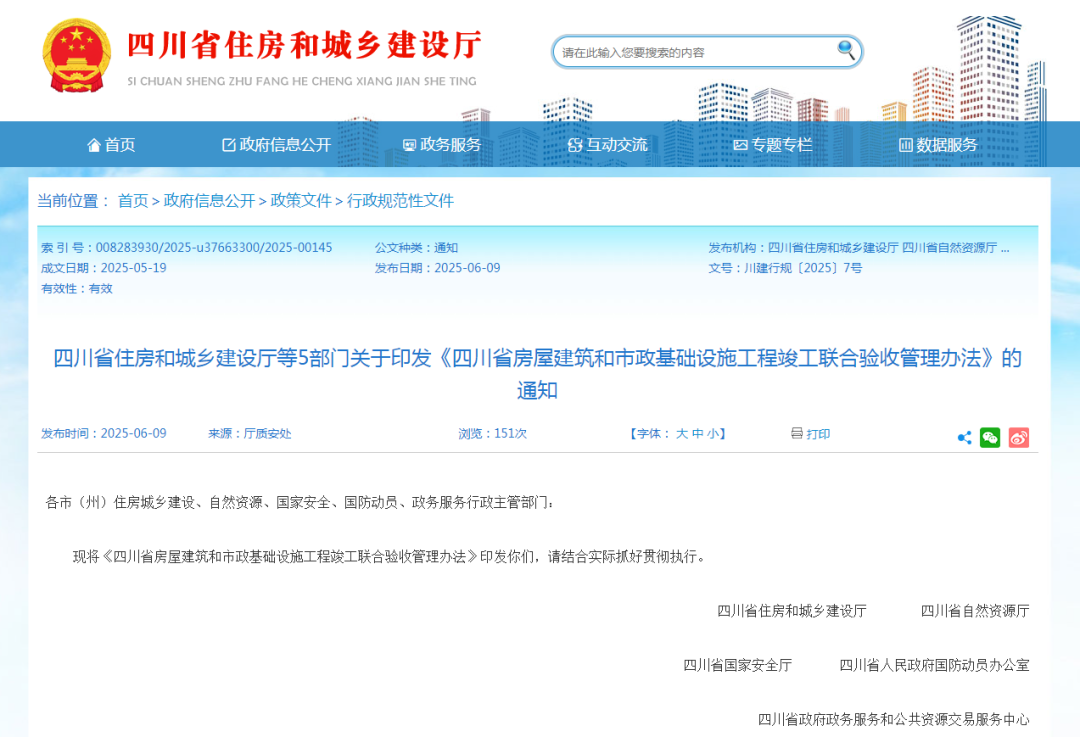Click the search magnifier icon
Screen dimensions: 1080x737
coord(846,51)
